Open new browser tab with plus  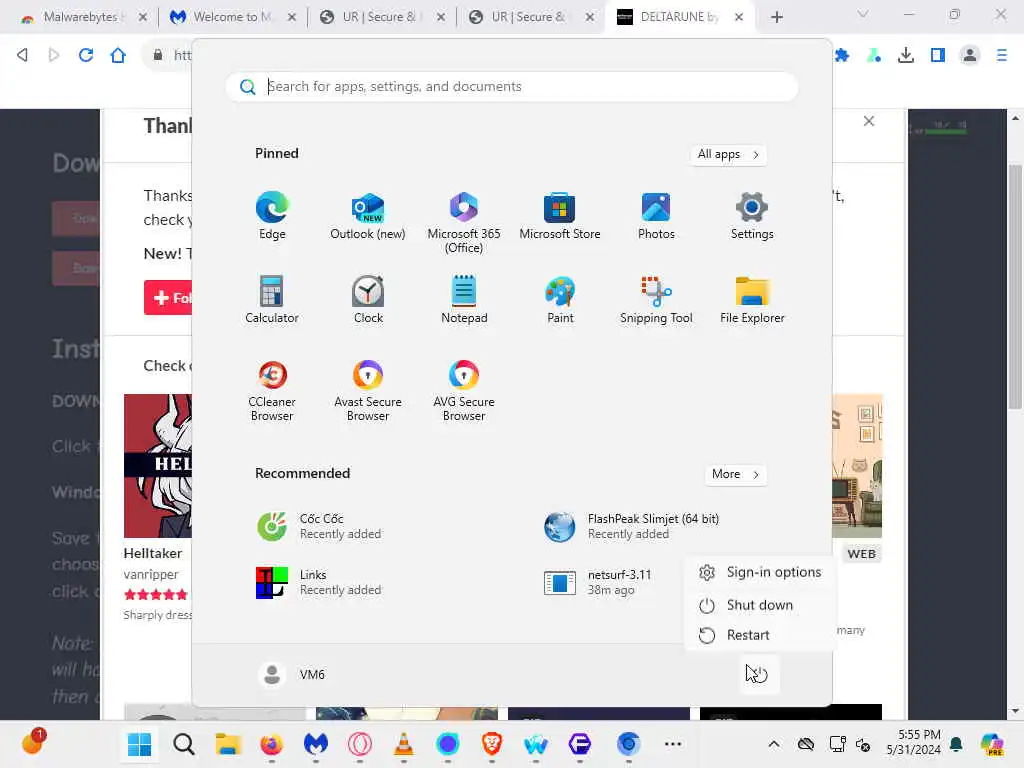(776, 17)
